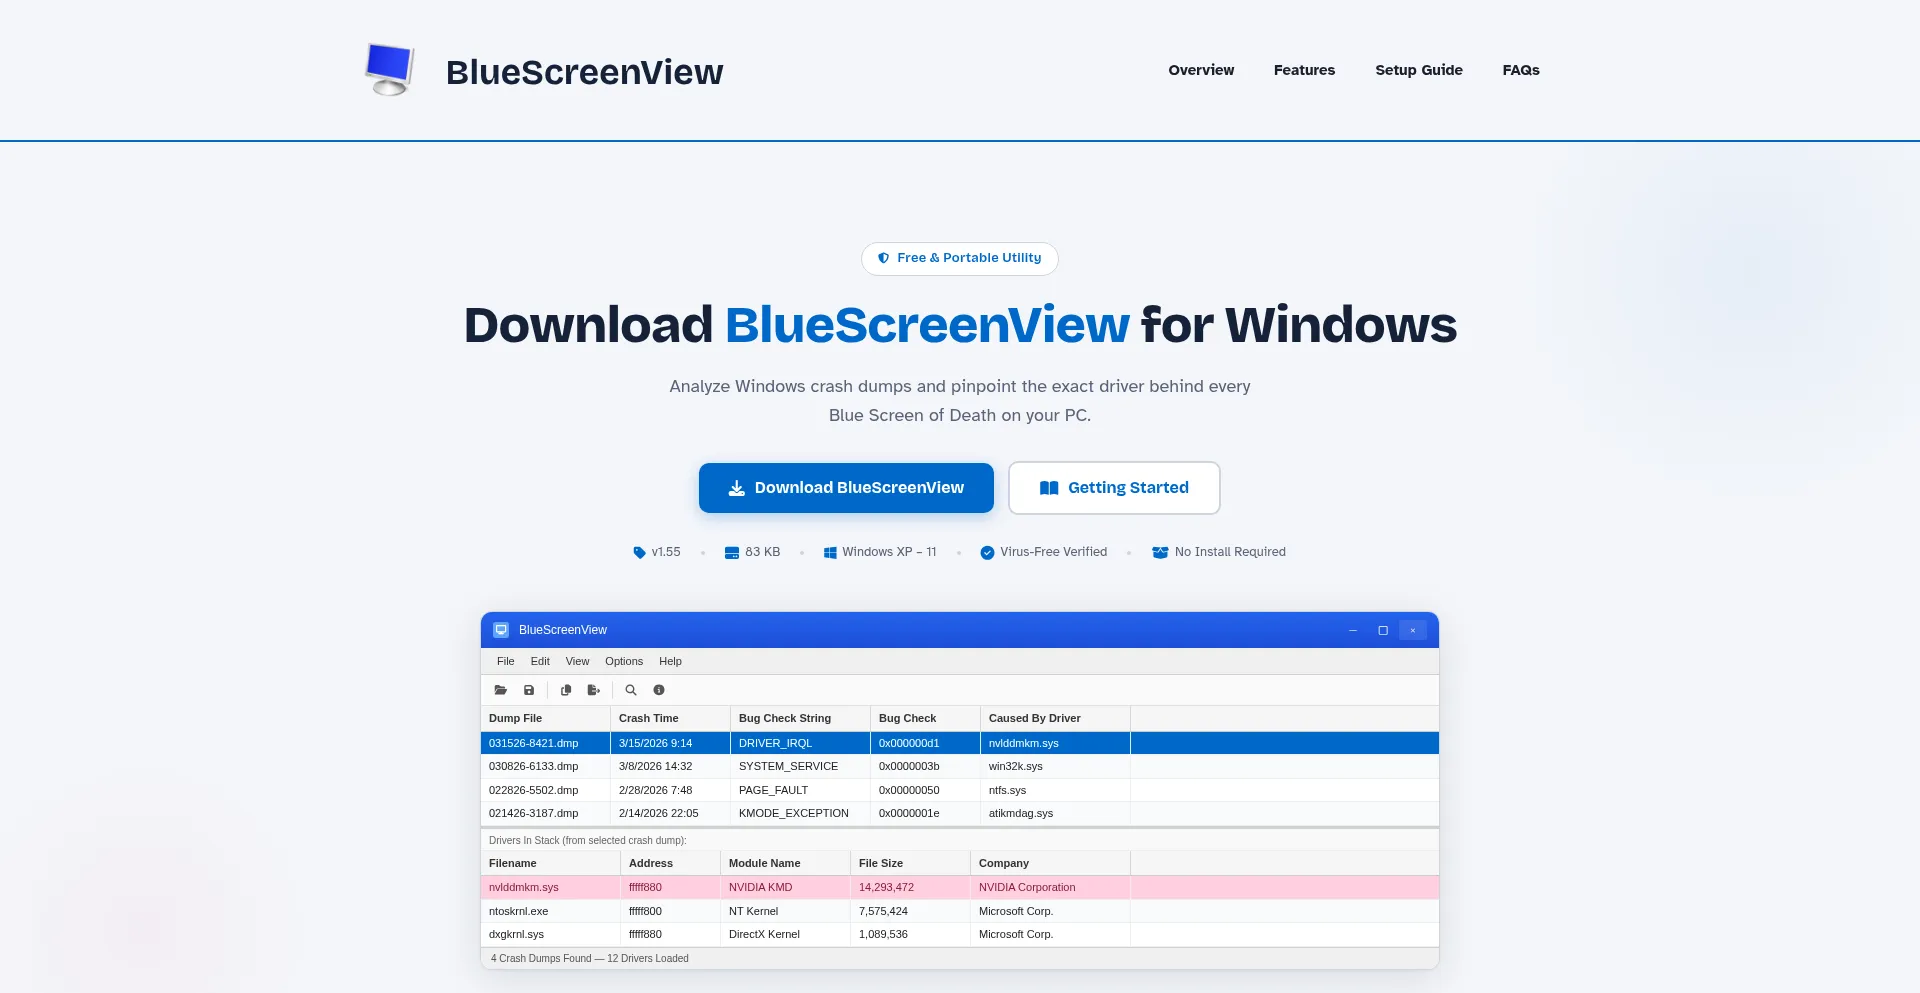This screenshot has width=1920, height=993.
Task: Click the Free & Portable Utility badge
Action: (x=959, y=258)
